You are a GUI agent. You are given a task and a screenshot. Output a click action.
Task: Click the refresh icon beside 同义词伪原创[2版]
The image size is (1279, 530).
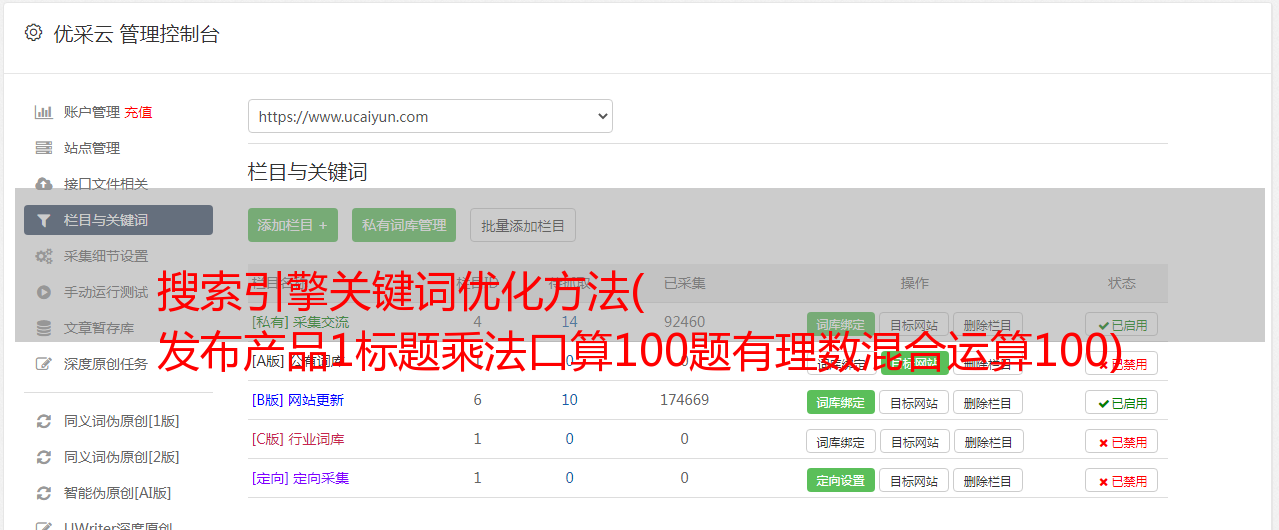(x=44, y=457)
